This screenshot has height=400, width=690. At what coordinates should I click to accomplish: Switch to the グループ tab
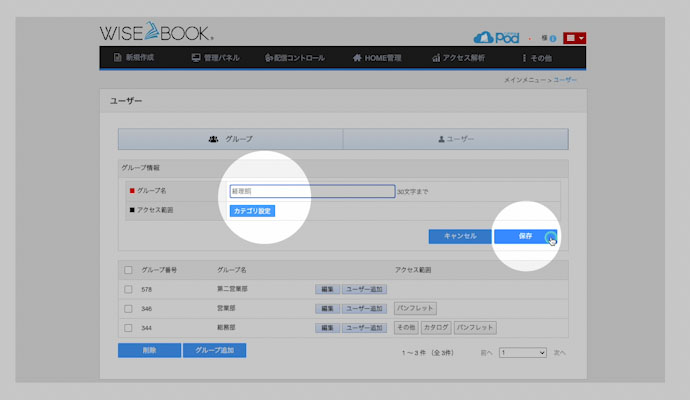[x=230, y=139]
